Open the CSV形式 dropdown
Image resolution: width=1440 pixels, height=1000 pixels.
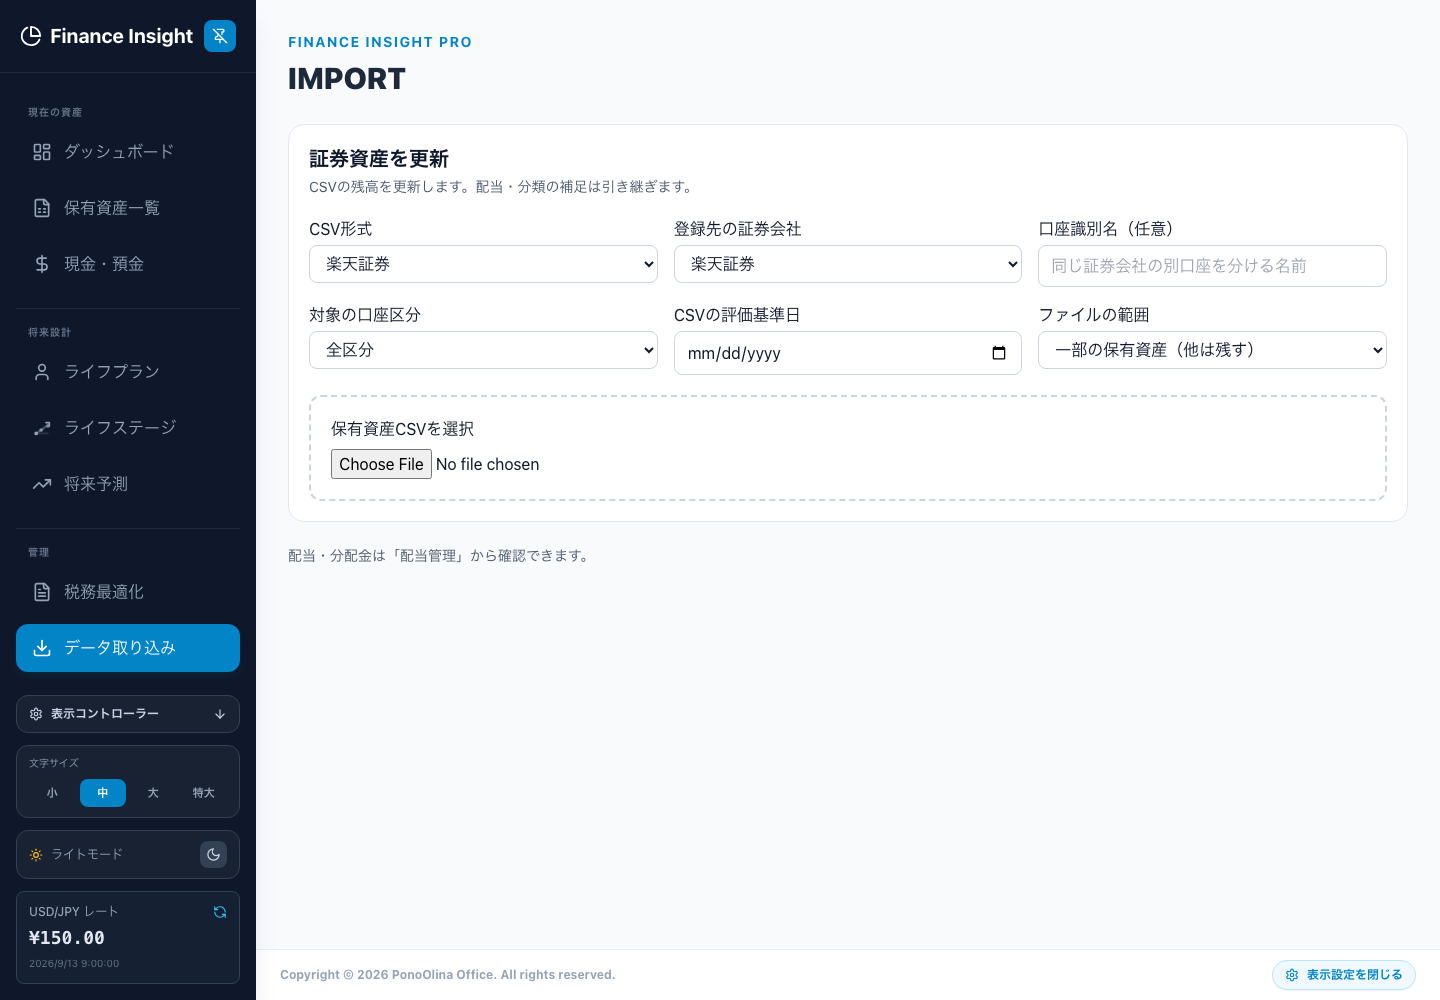point(483,264)
